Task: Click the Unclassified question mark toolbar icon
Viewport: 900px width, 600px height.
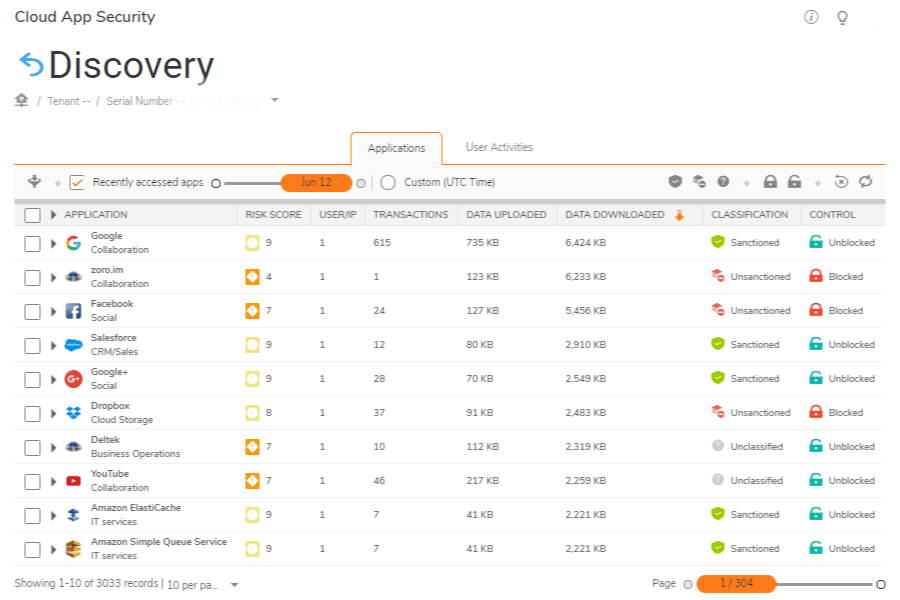Action: (x=723, y=182)
